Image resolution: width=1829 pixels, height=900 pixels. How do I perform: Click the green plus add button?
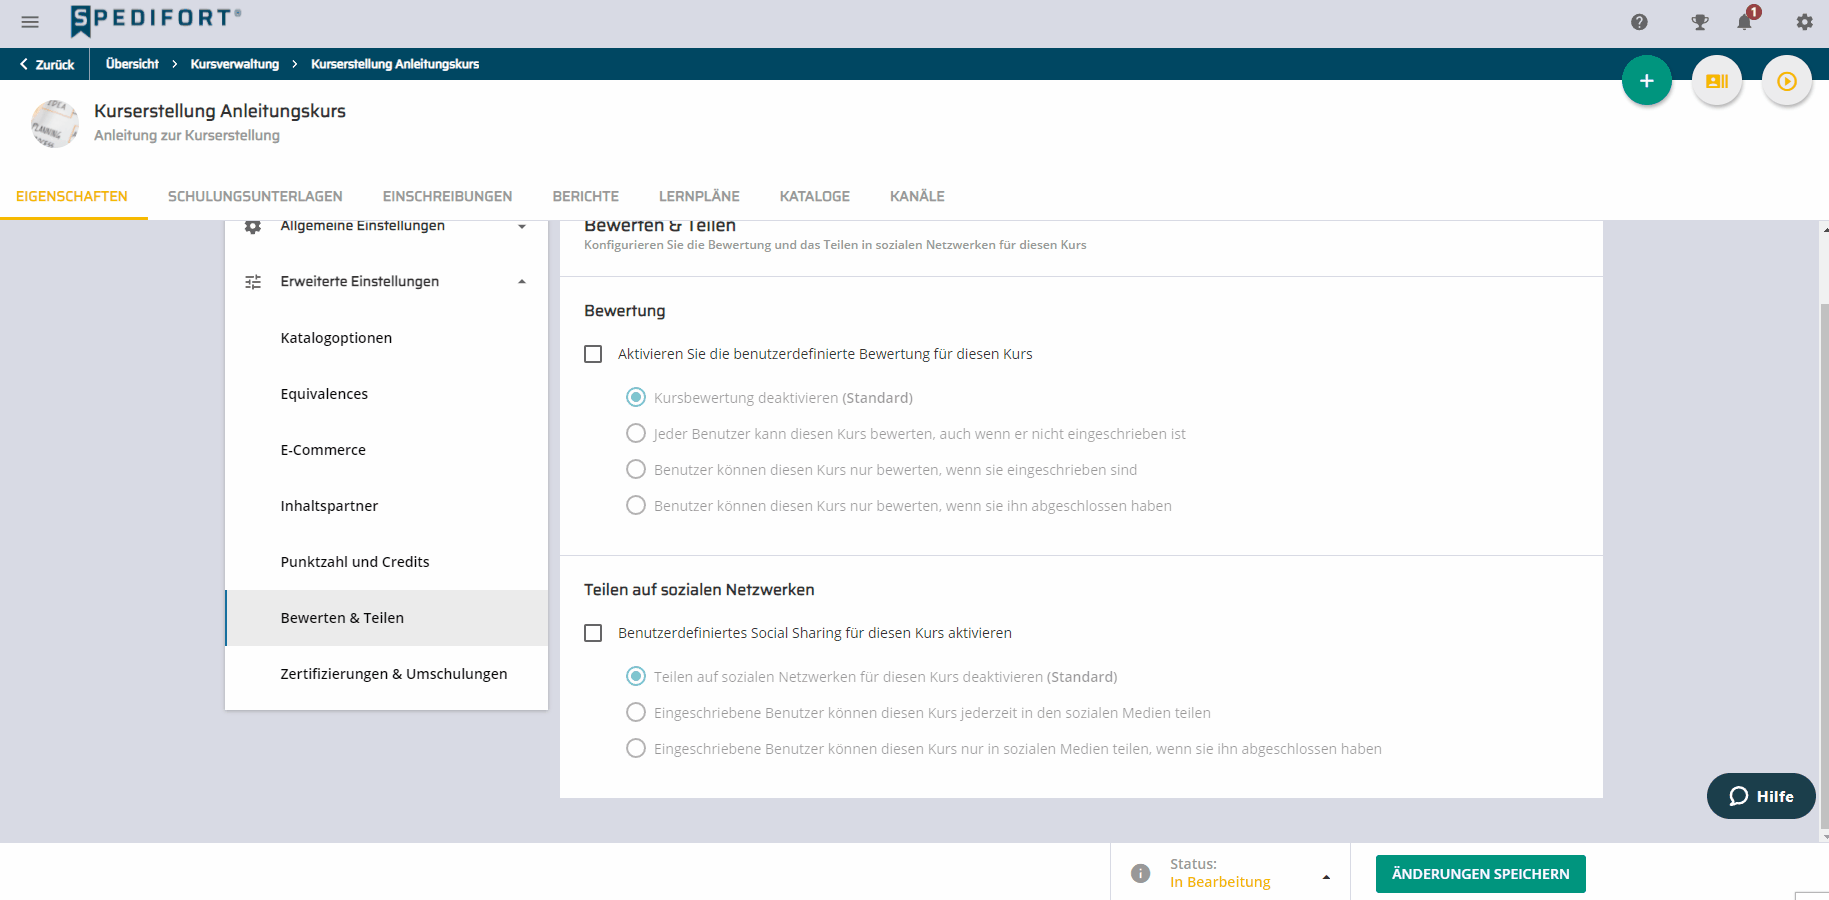pos(1647,81)
